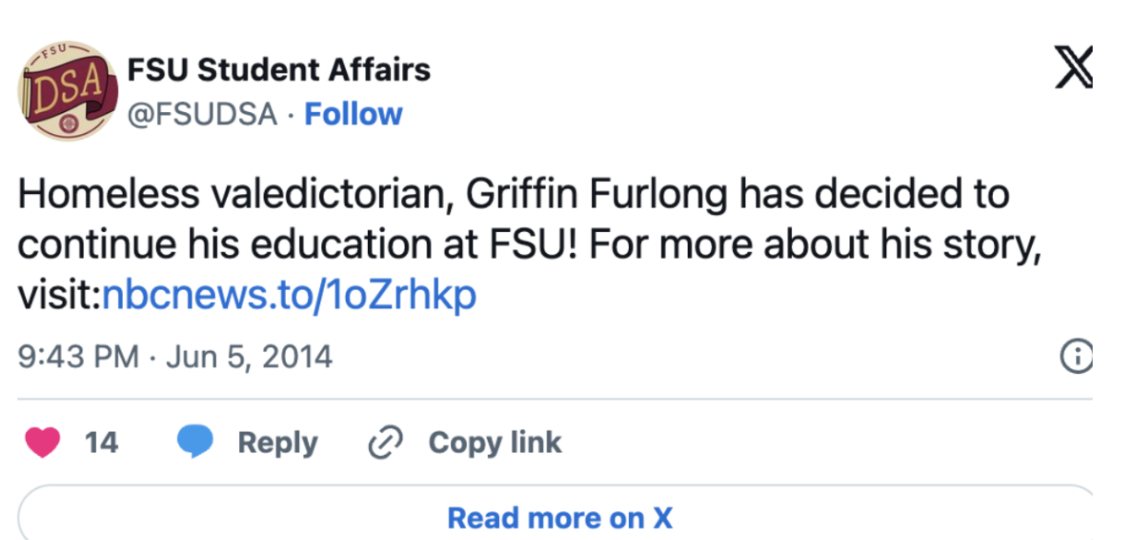Screen dimensions: 1138x540
Task: Click the Reply label
Action: tap(278, 443)
